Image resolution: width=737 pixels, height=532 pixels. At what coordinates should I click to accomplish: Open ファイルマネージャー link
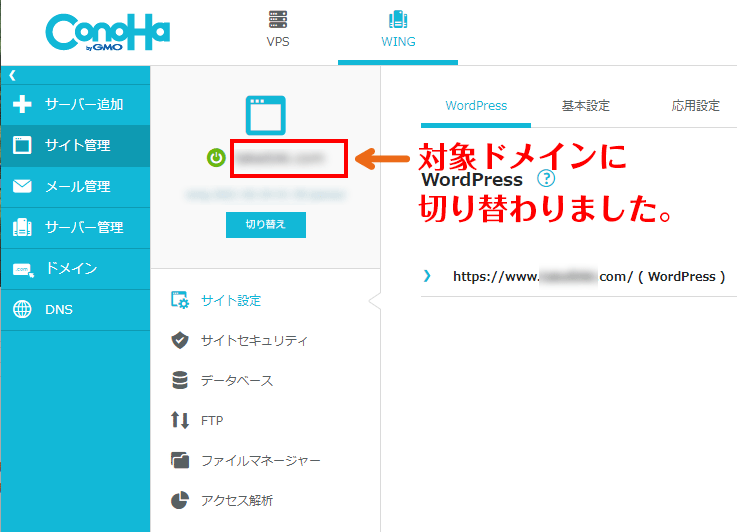tap(260, 461)
